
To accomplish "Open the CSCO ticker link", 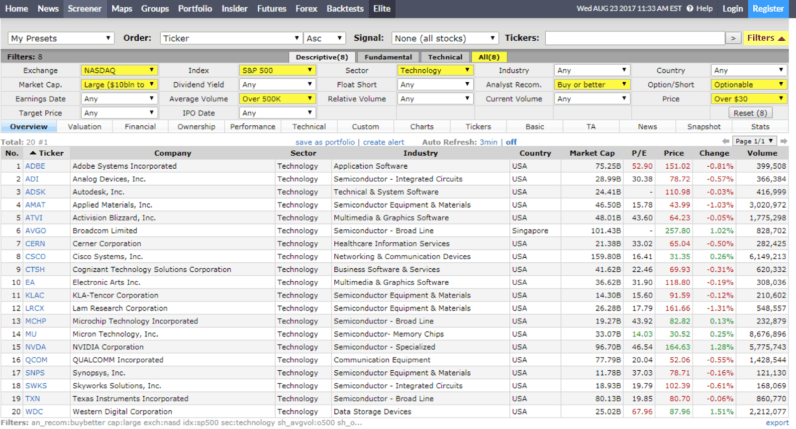I will tap(36, 256).
